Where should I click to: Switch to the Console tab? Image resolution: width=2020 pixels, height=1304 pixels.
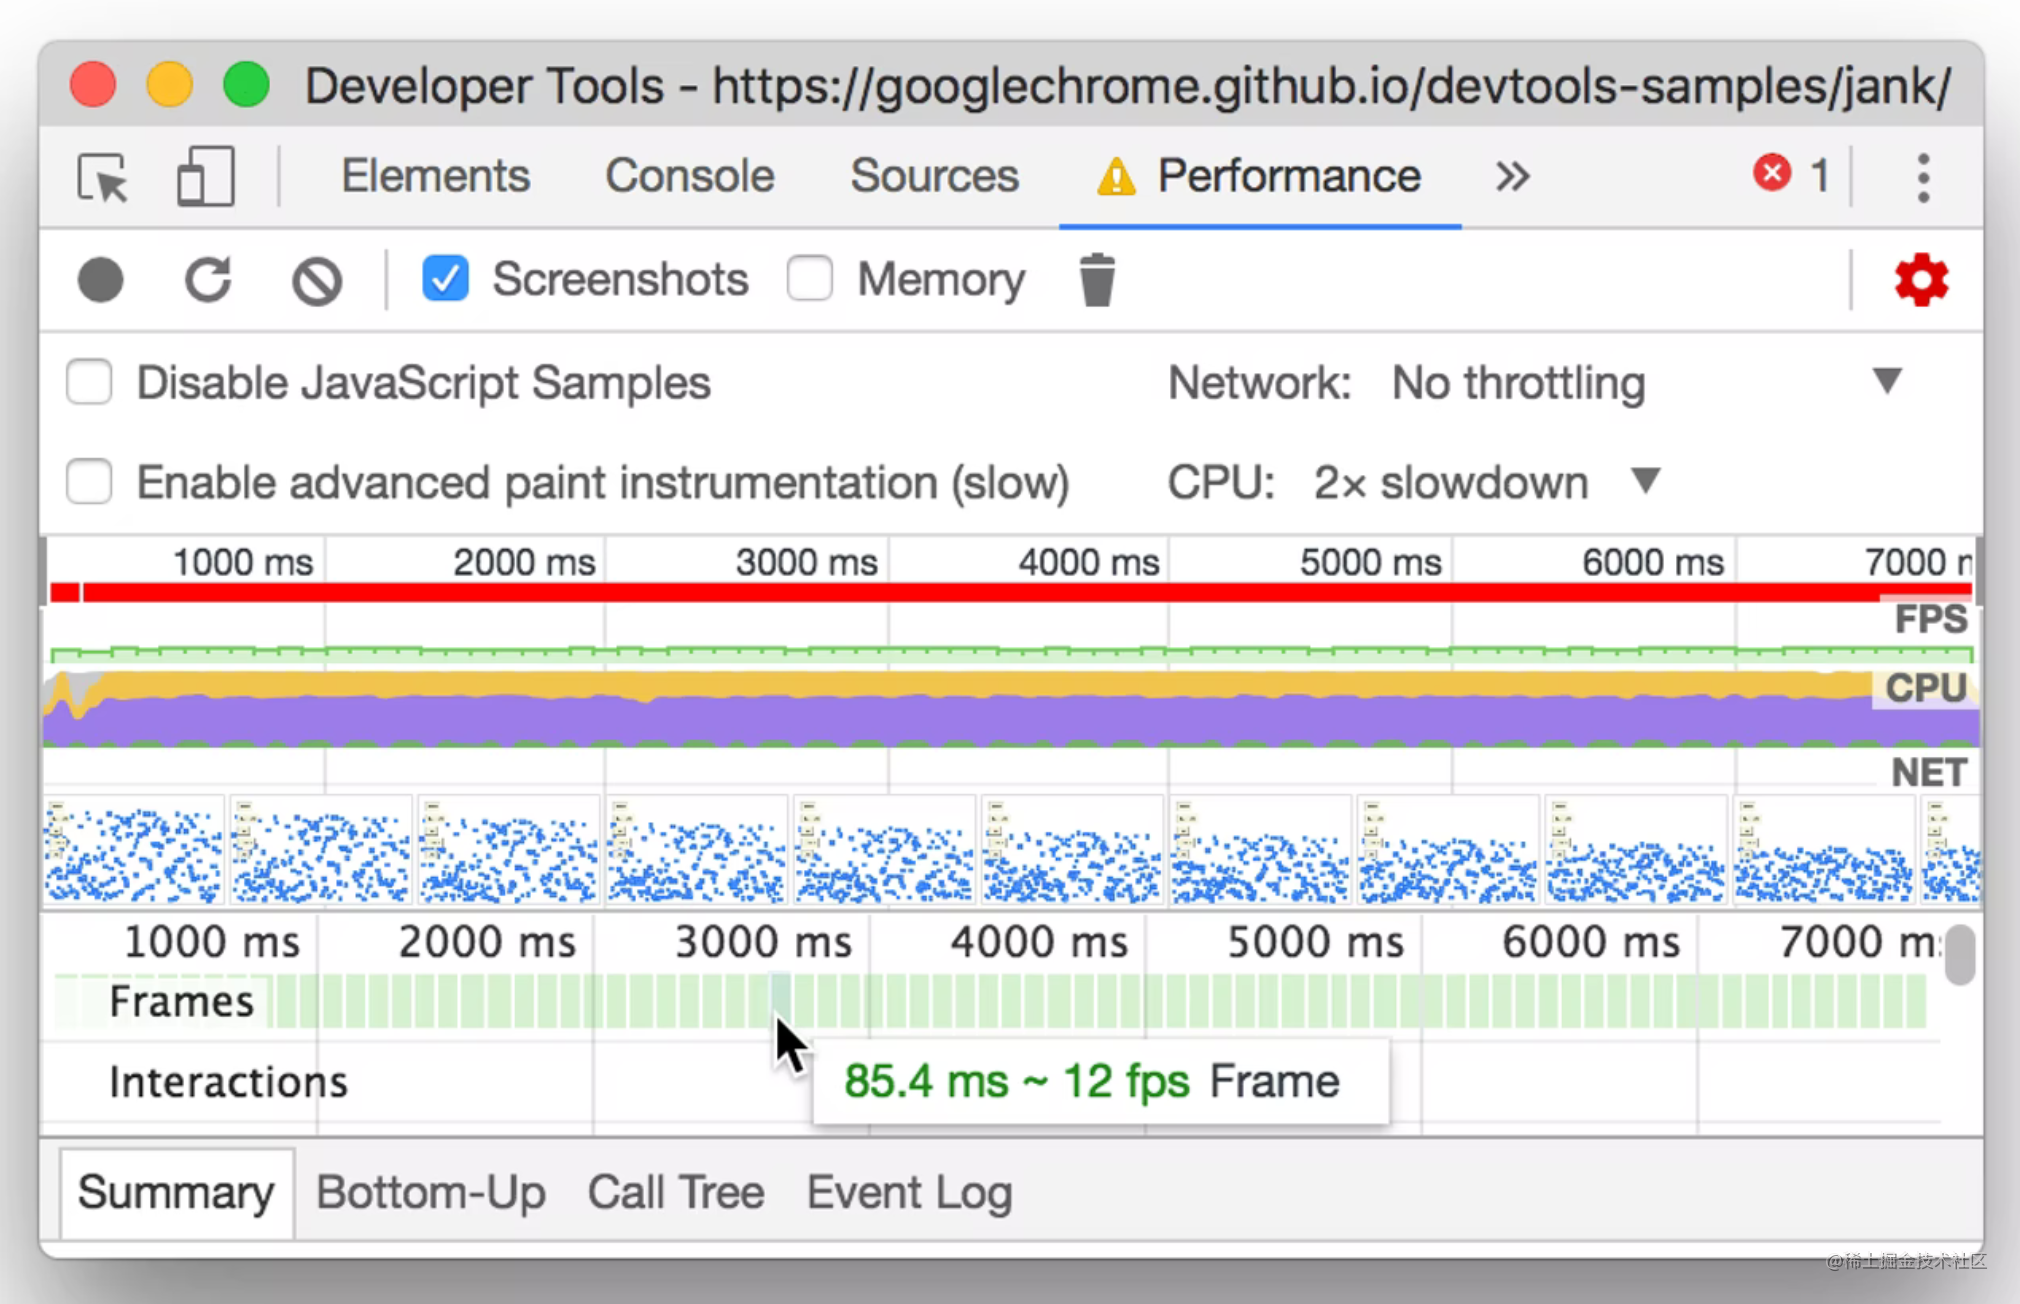[x=689, y=176]
